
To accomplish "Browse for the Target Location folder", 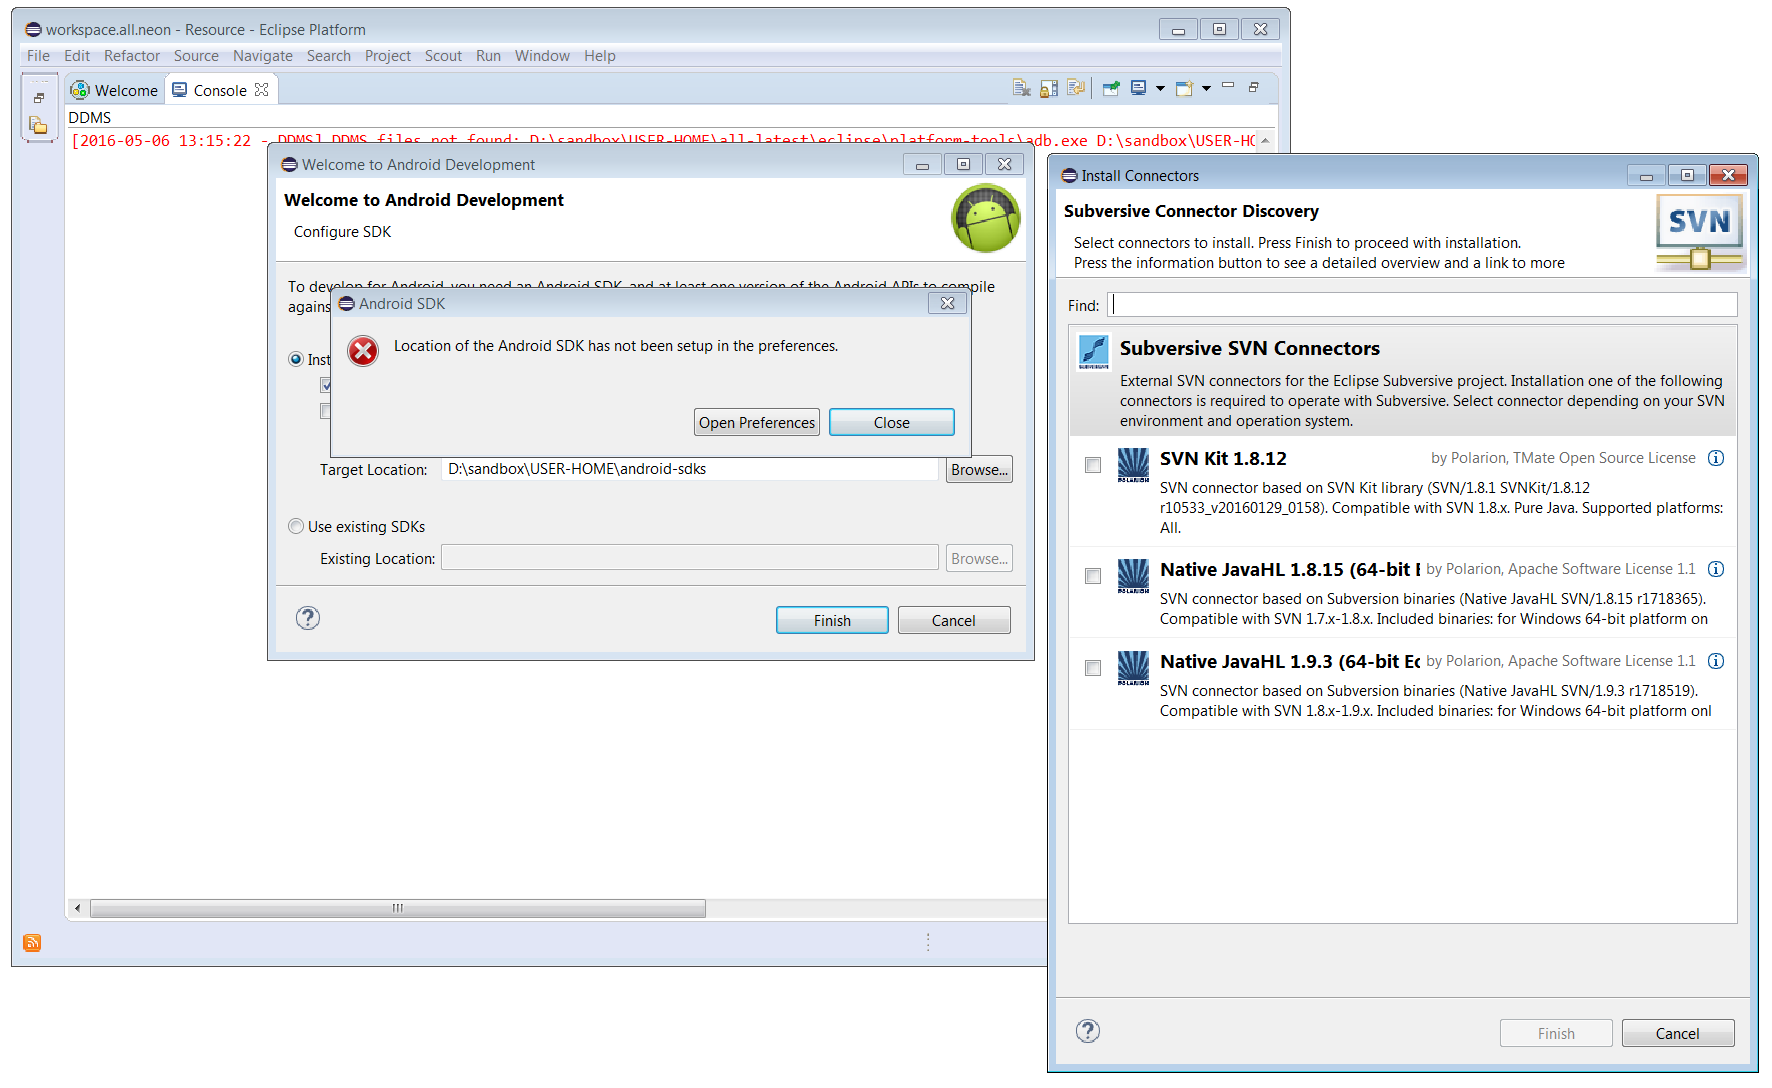I will click(979, 469).
